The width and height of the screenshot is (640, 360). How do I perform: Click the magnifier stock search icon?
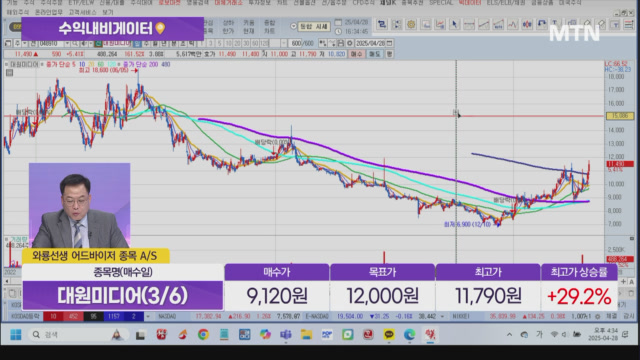75,43
